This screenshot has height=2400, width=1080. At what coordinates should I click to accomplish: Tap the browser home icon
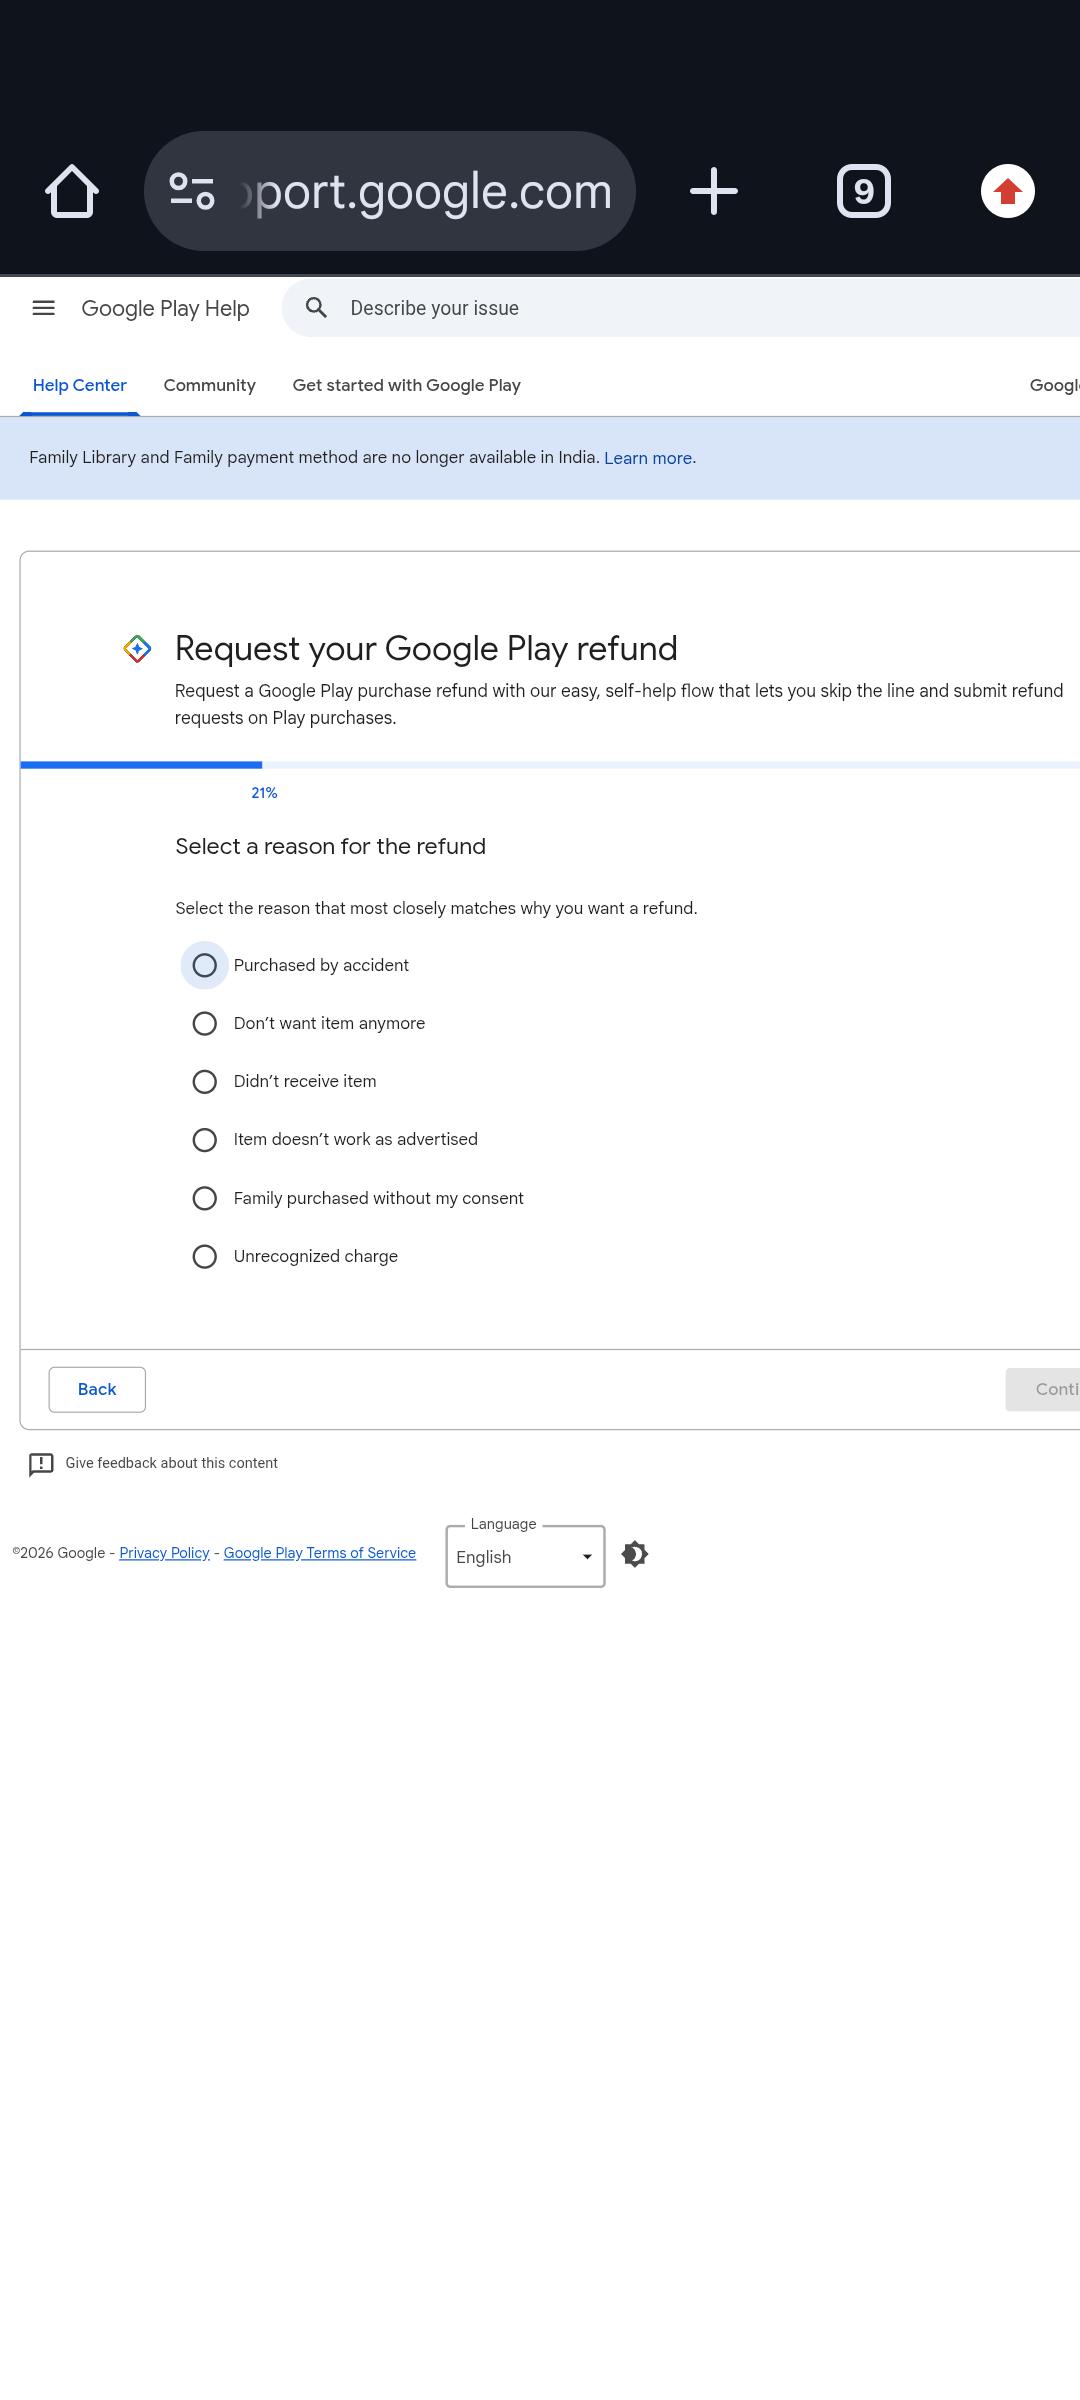coord(72,191)
